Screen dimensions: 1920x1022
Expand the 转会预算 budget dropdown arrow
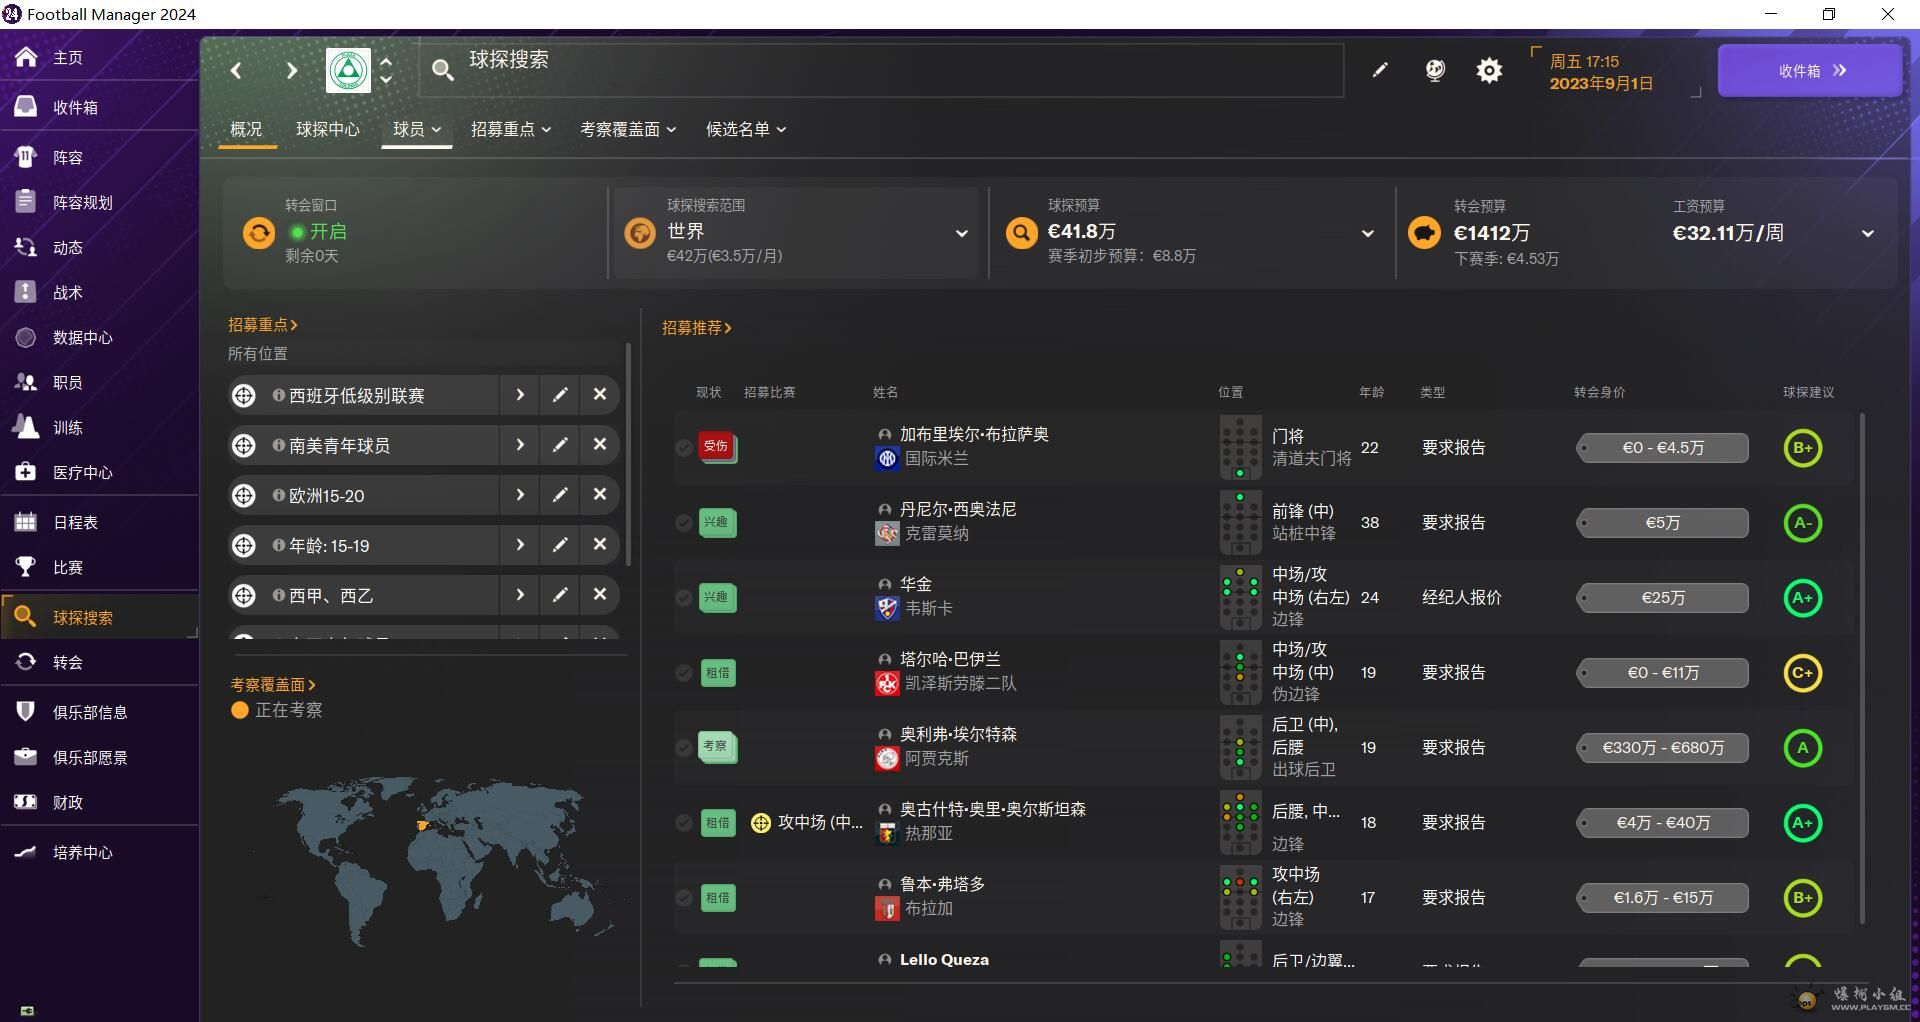click(x=1868, y=234)
